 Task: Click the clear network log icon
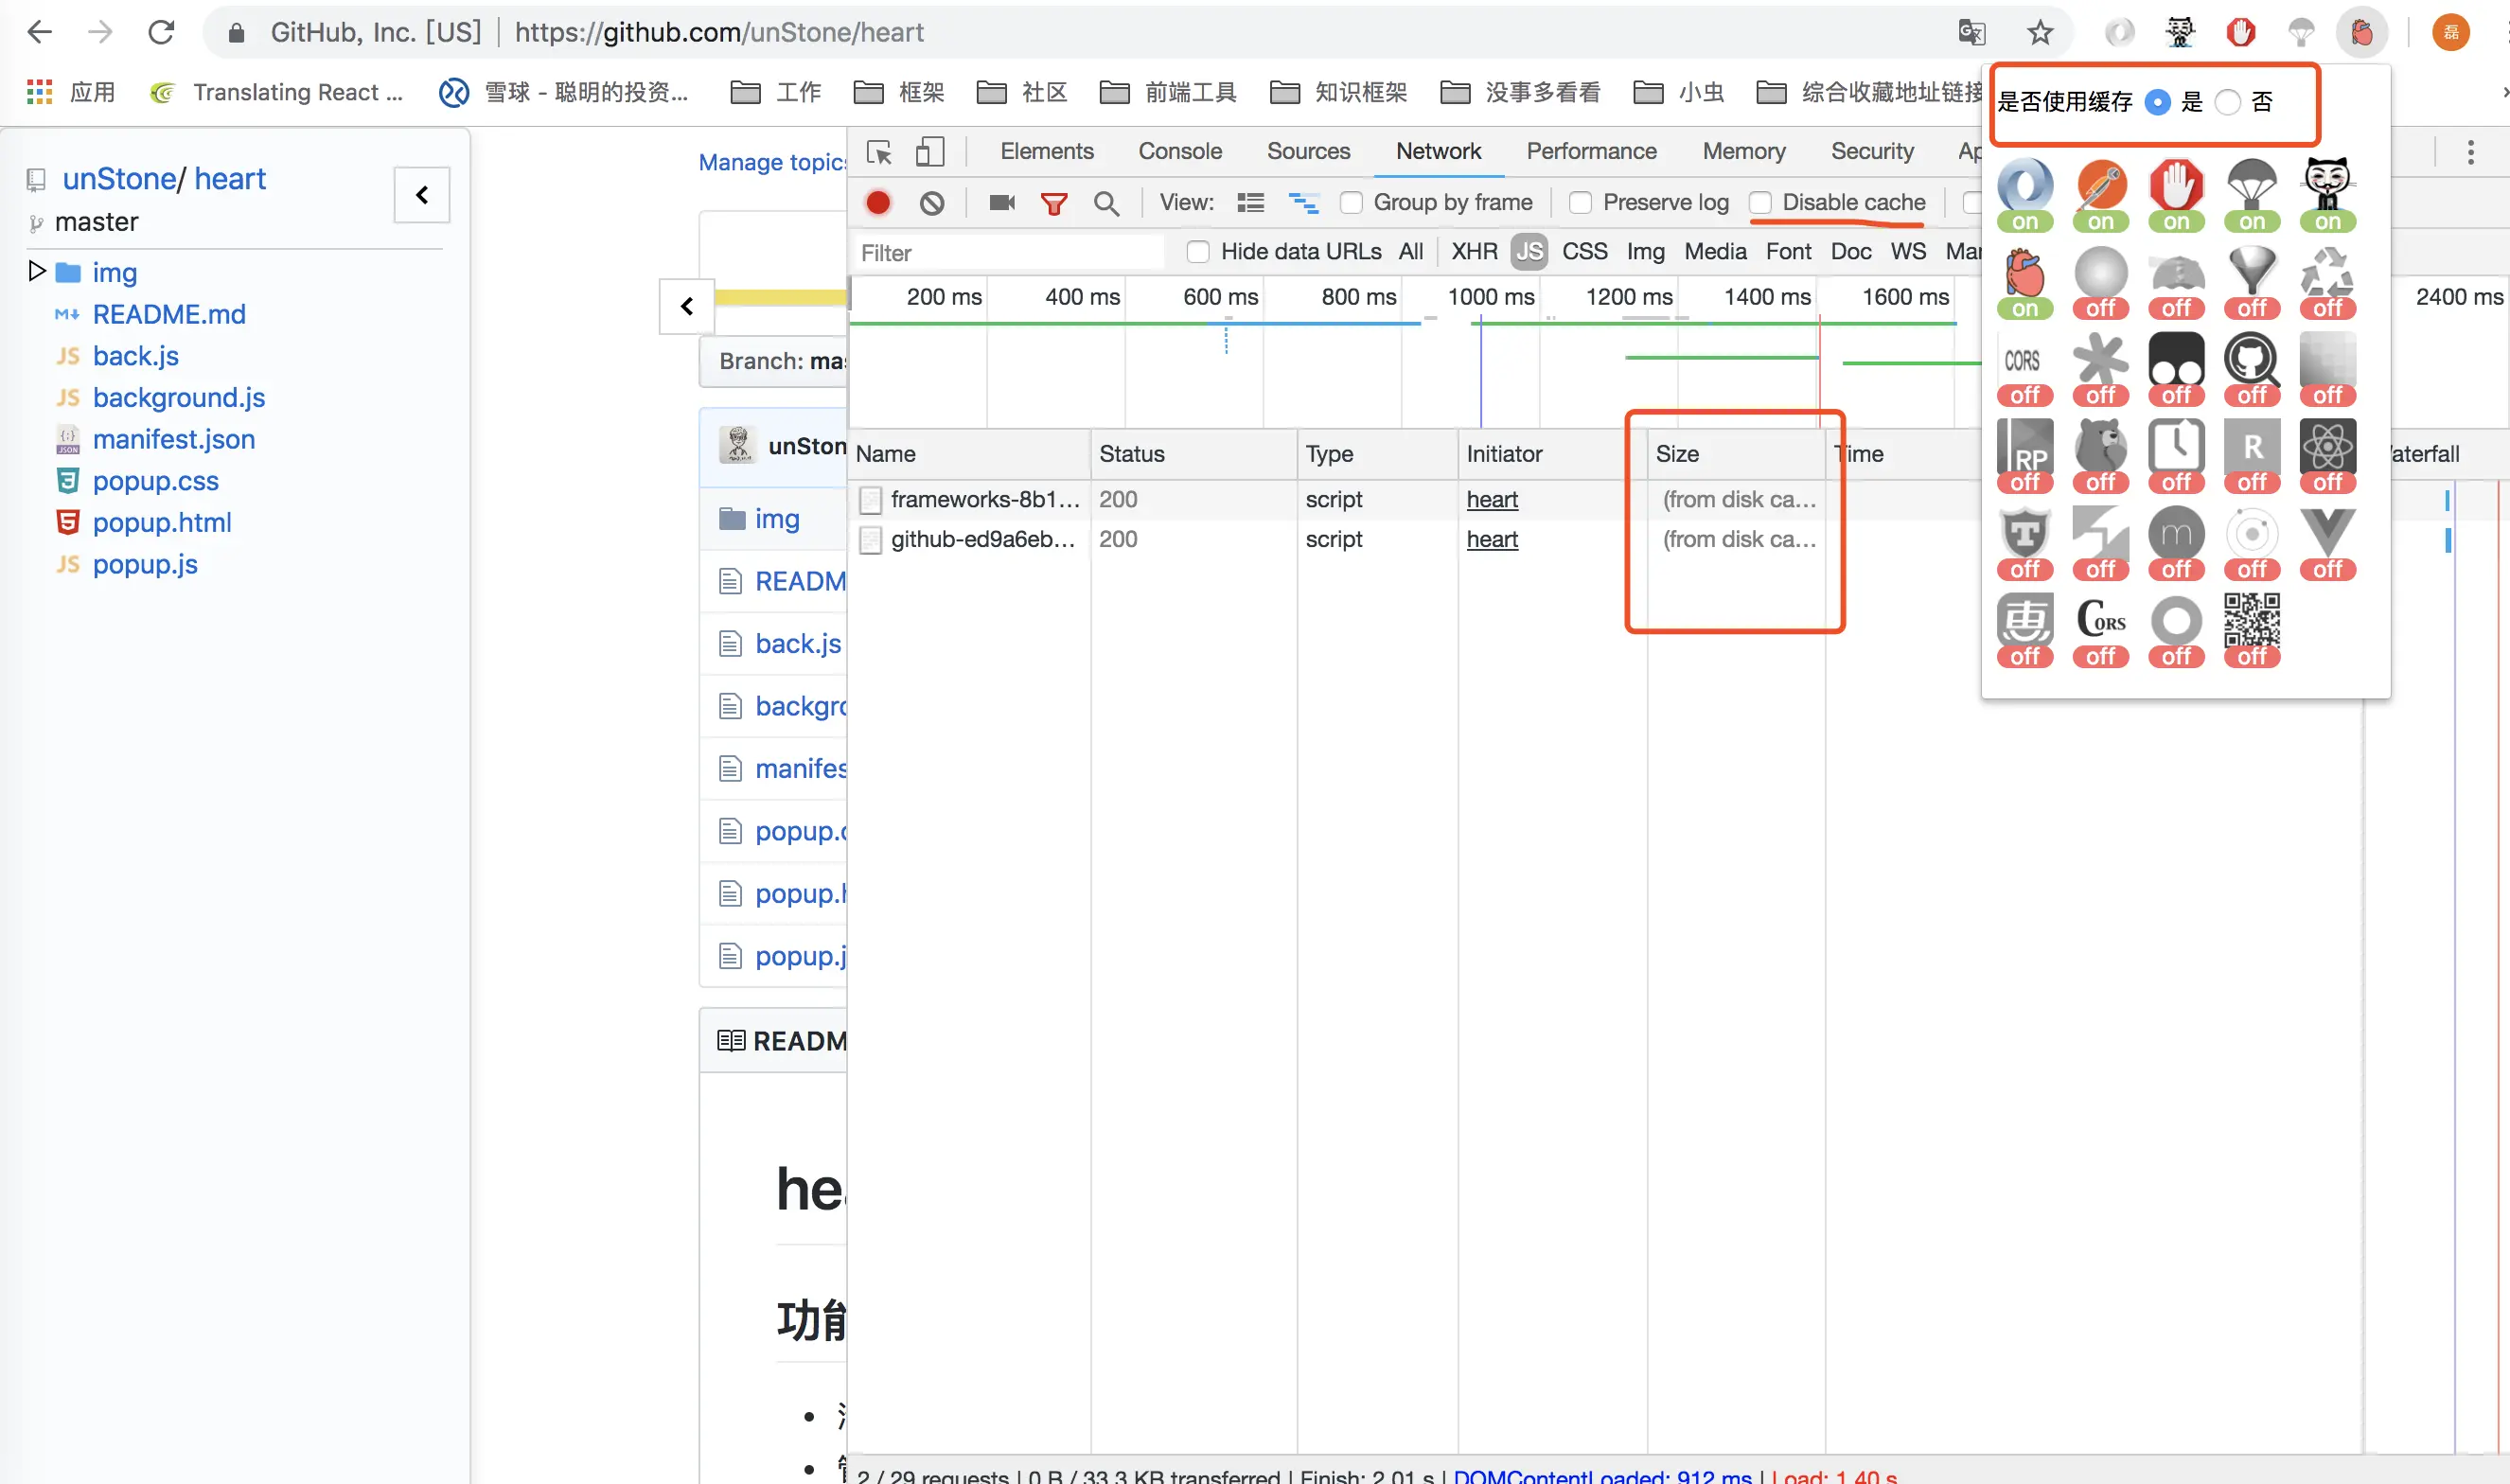click(932, 203)
